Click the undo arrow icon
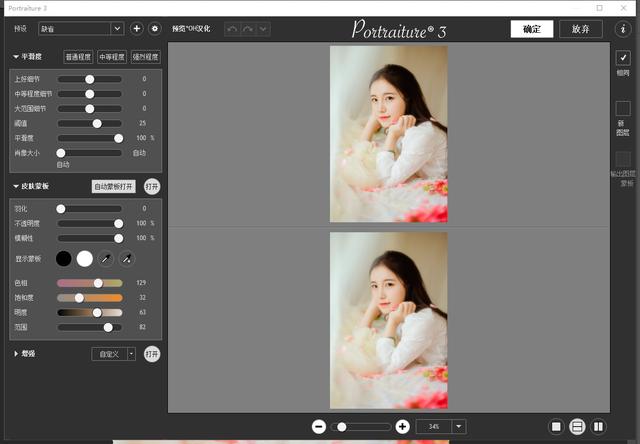640x444 pixels. pyautogui.click(x=232, y=29)
